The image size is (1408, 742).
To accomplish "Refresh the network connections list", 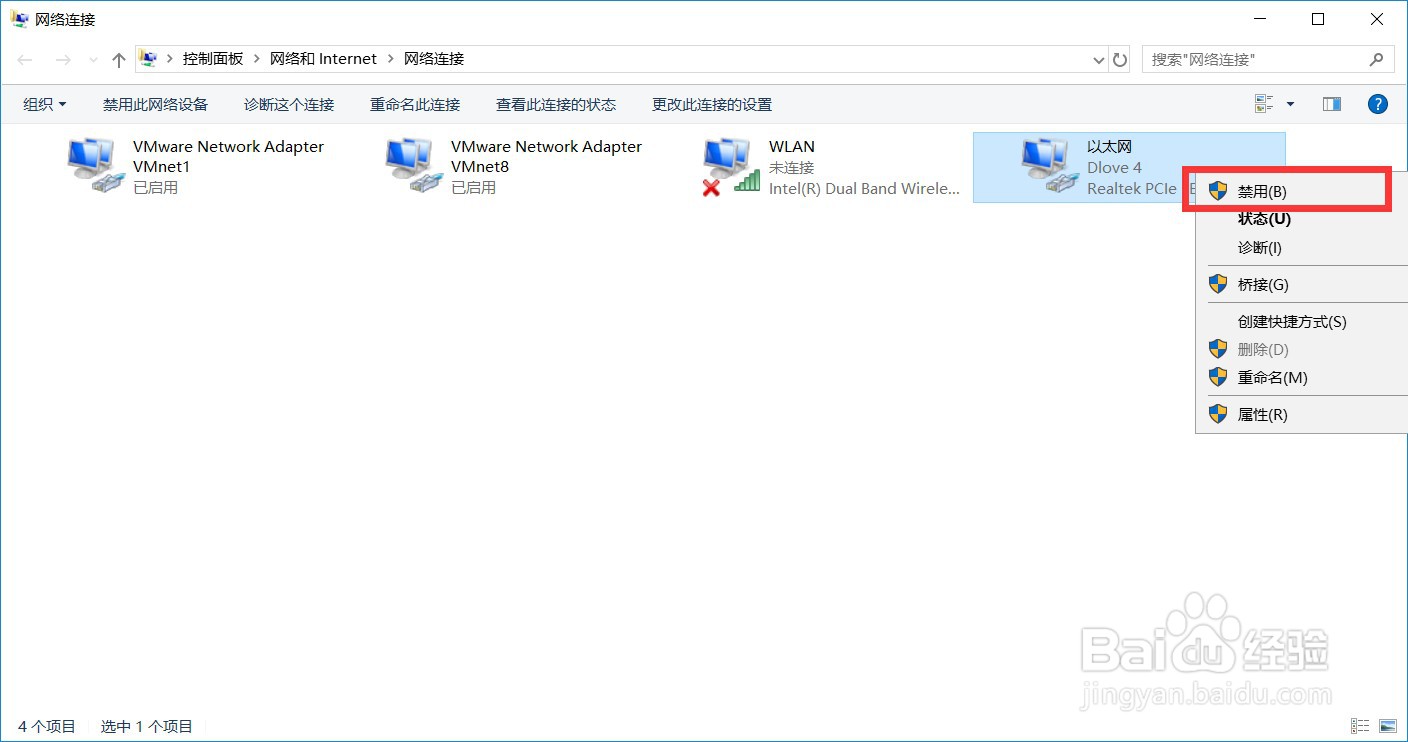I will tap(1121, 59).
